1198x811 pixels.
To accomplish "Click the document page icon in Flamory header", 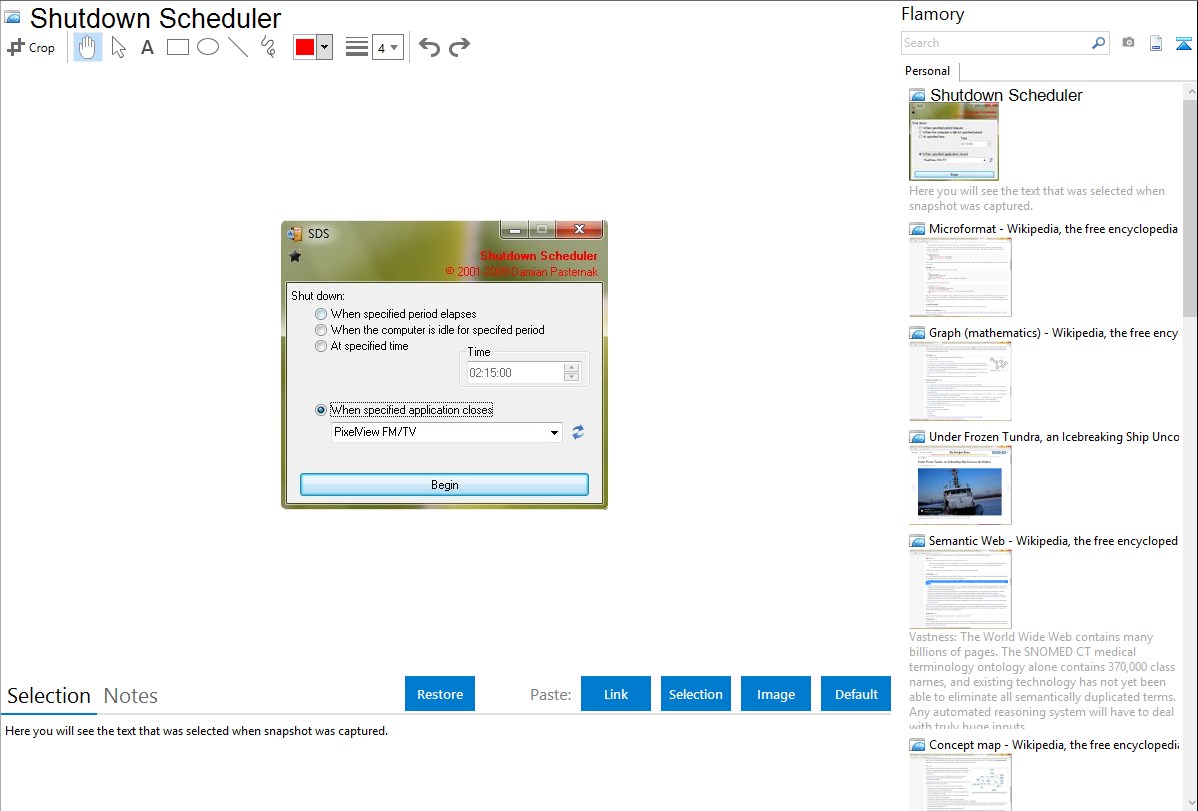I will coord(1156,43).
